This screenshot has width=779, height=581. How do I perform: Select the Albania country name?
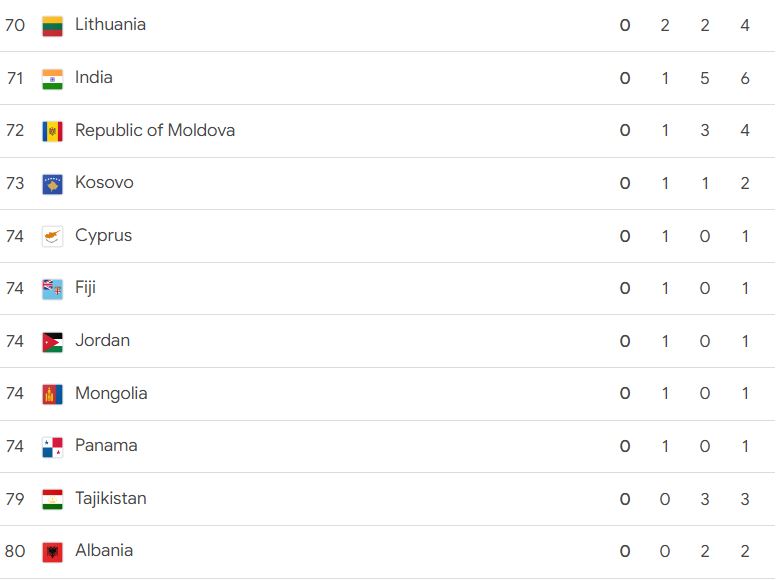[x=104, y=551]
